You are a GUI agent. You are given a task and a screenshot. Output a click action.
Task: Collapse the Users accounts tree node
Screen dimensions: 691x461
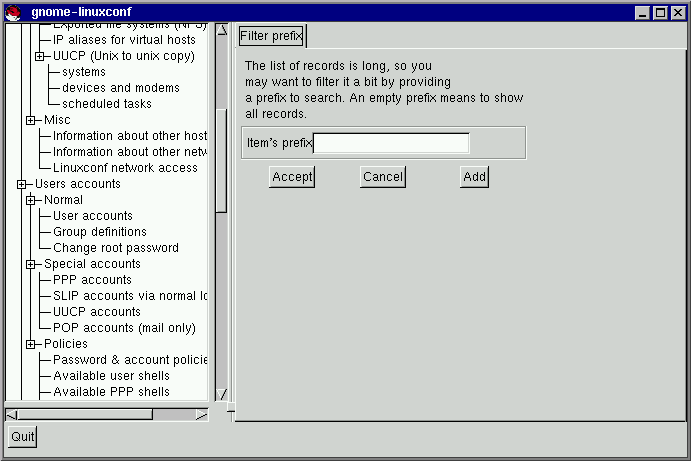[x=22, y=184]
